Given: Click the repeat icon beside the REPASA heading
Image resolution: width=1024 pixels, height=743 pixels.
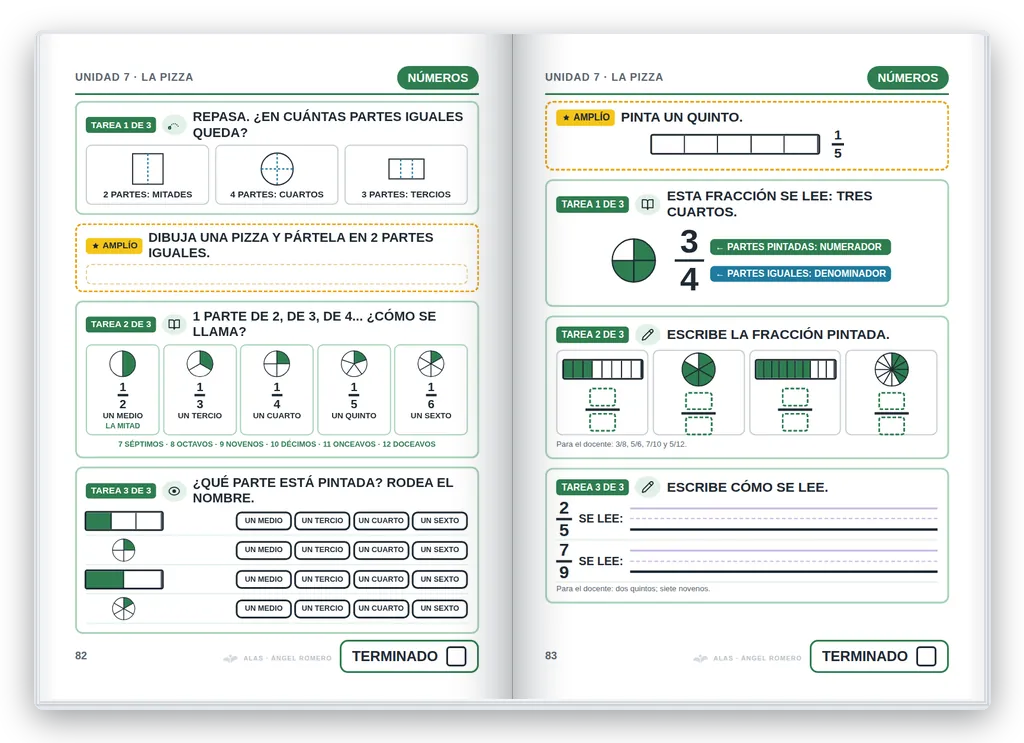Looking at the screenshot, I should [174, 125].
